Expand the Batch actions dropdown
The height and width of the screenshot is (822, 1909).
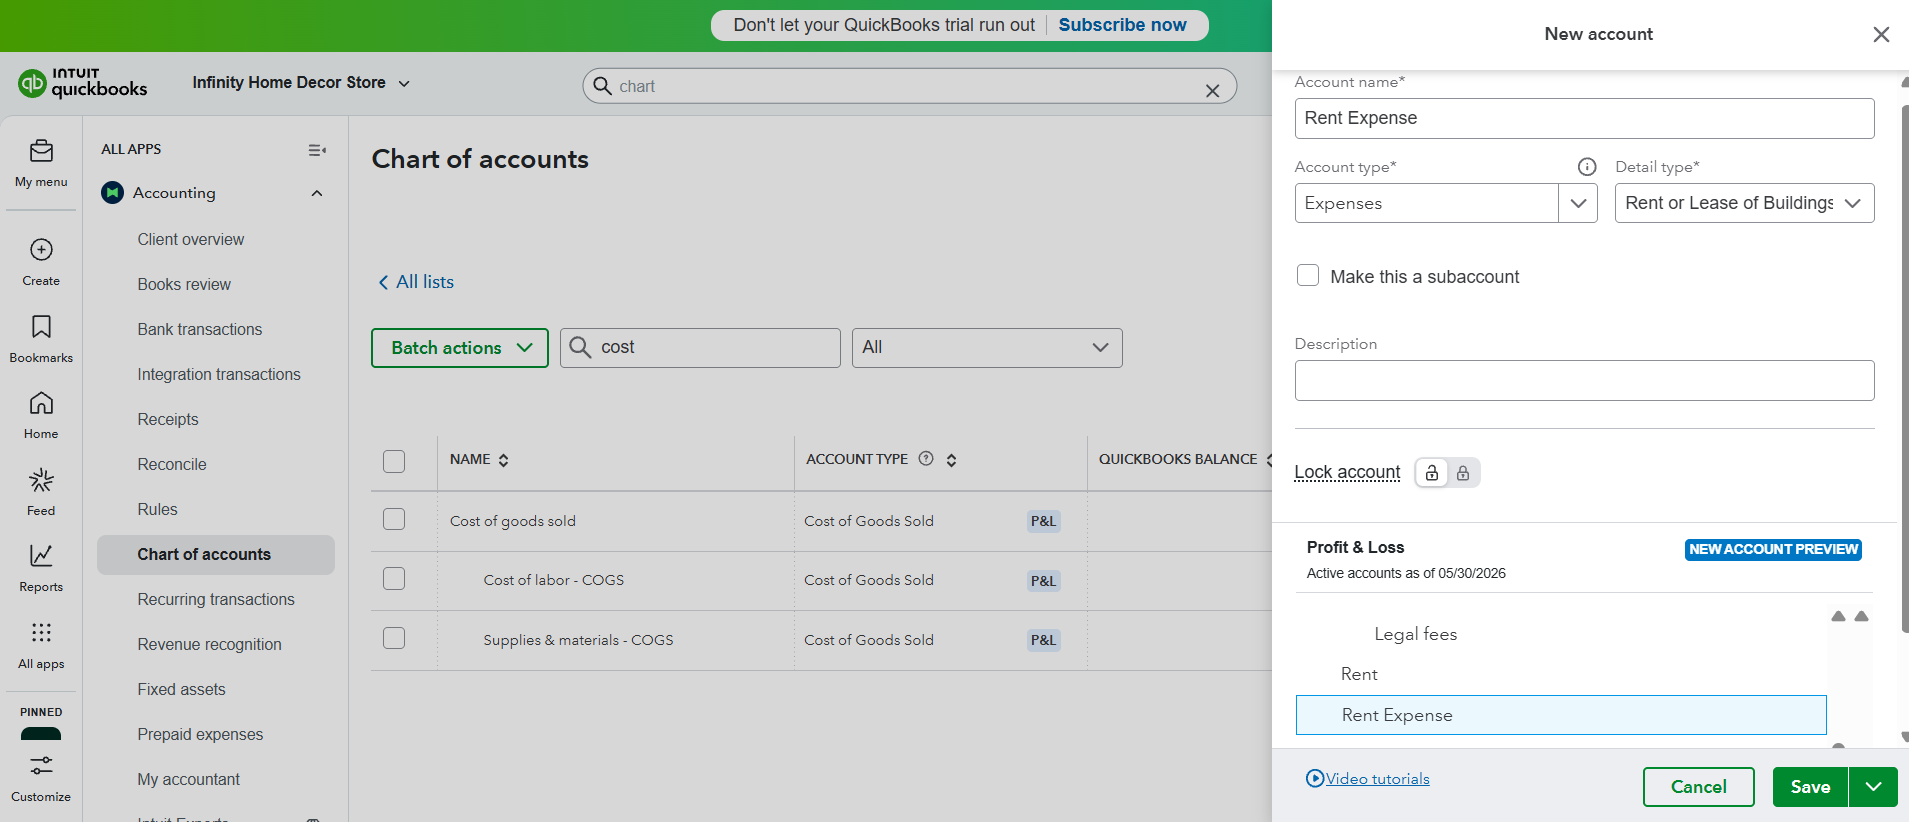460,348
